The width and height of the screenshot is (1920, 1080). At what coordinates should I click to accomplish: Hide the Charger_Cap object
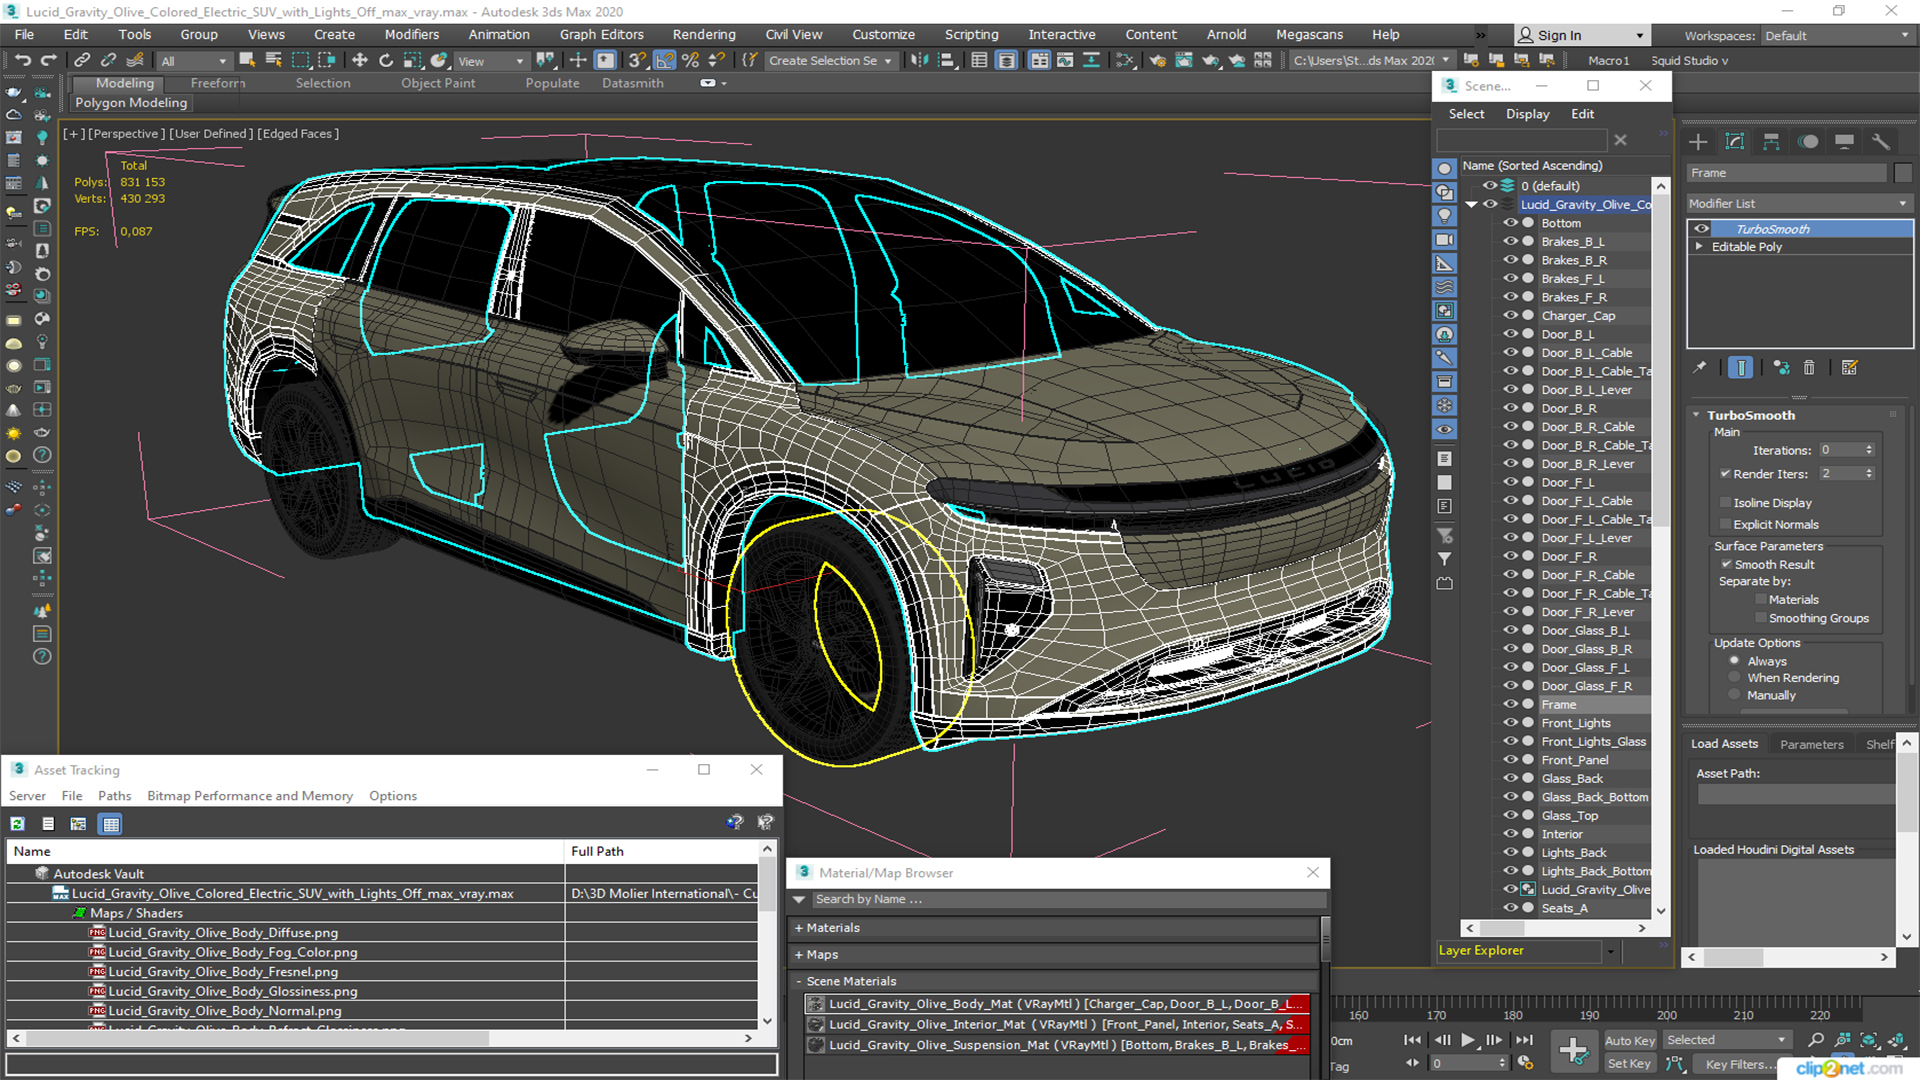click(1510, 316)
